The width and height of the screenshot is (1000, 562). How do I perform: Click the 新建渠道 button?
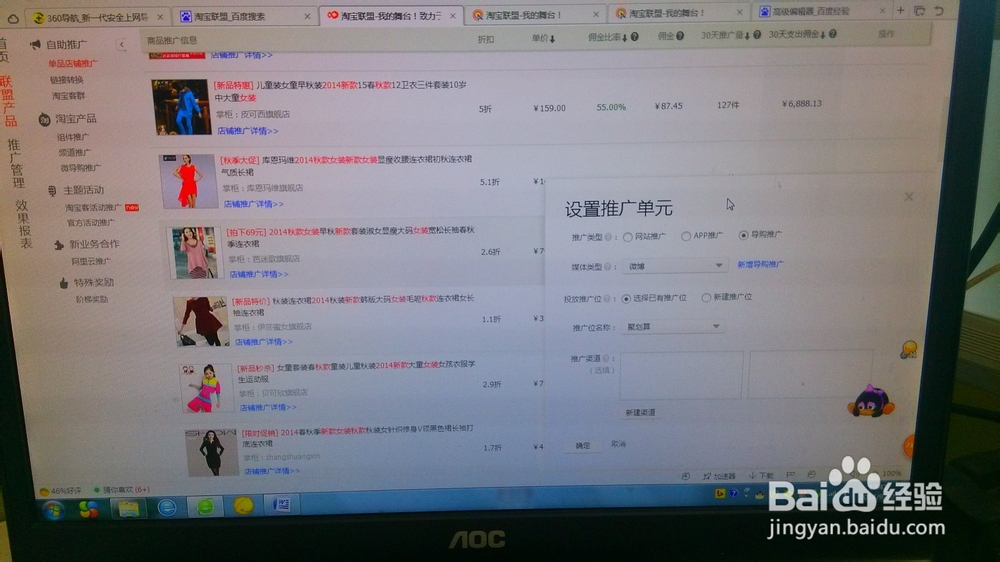pyautogui.click(x=640, y=413)
